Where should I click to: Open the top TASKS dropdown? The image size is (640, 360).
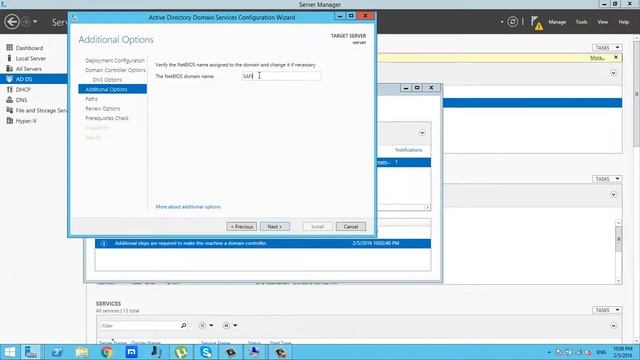[x=607, y=48]
